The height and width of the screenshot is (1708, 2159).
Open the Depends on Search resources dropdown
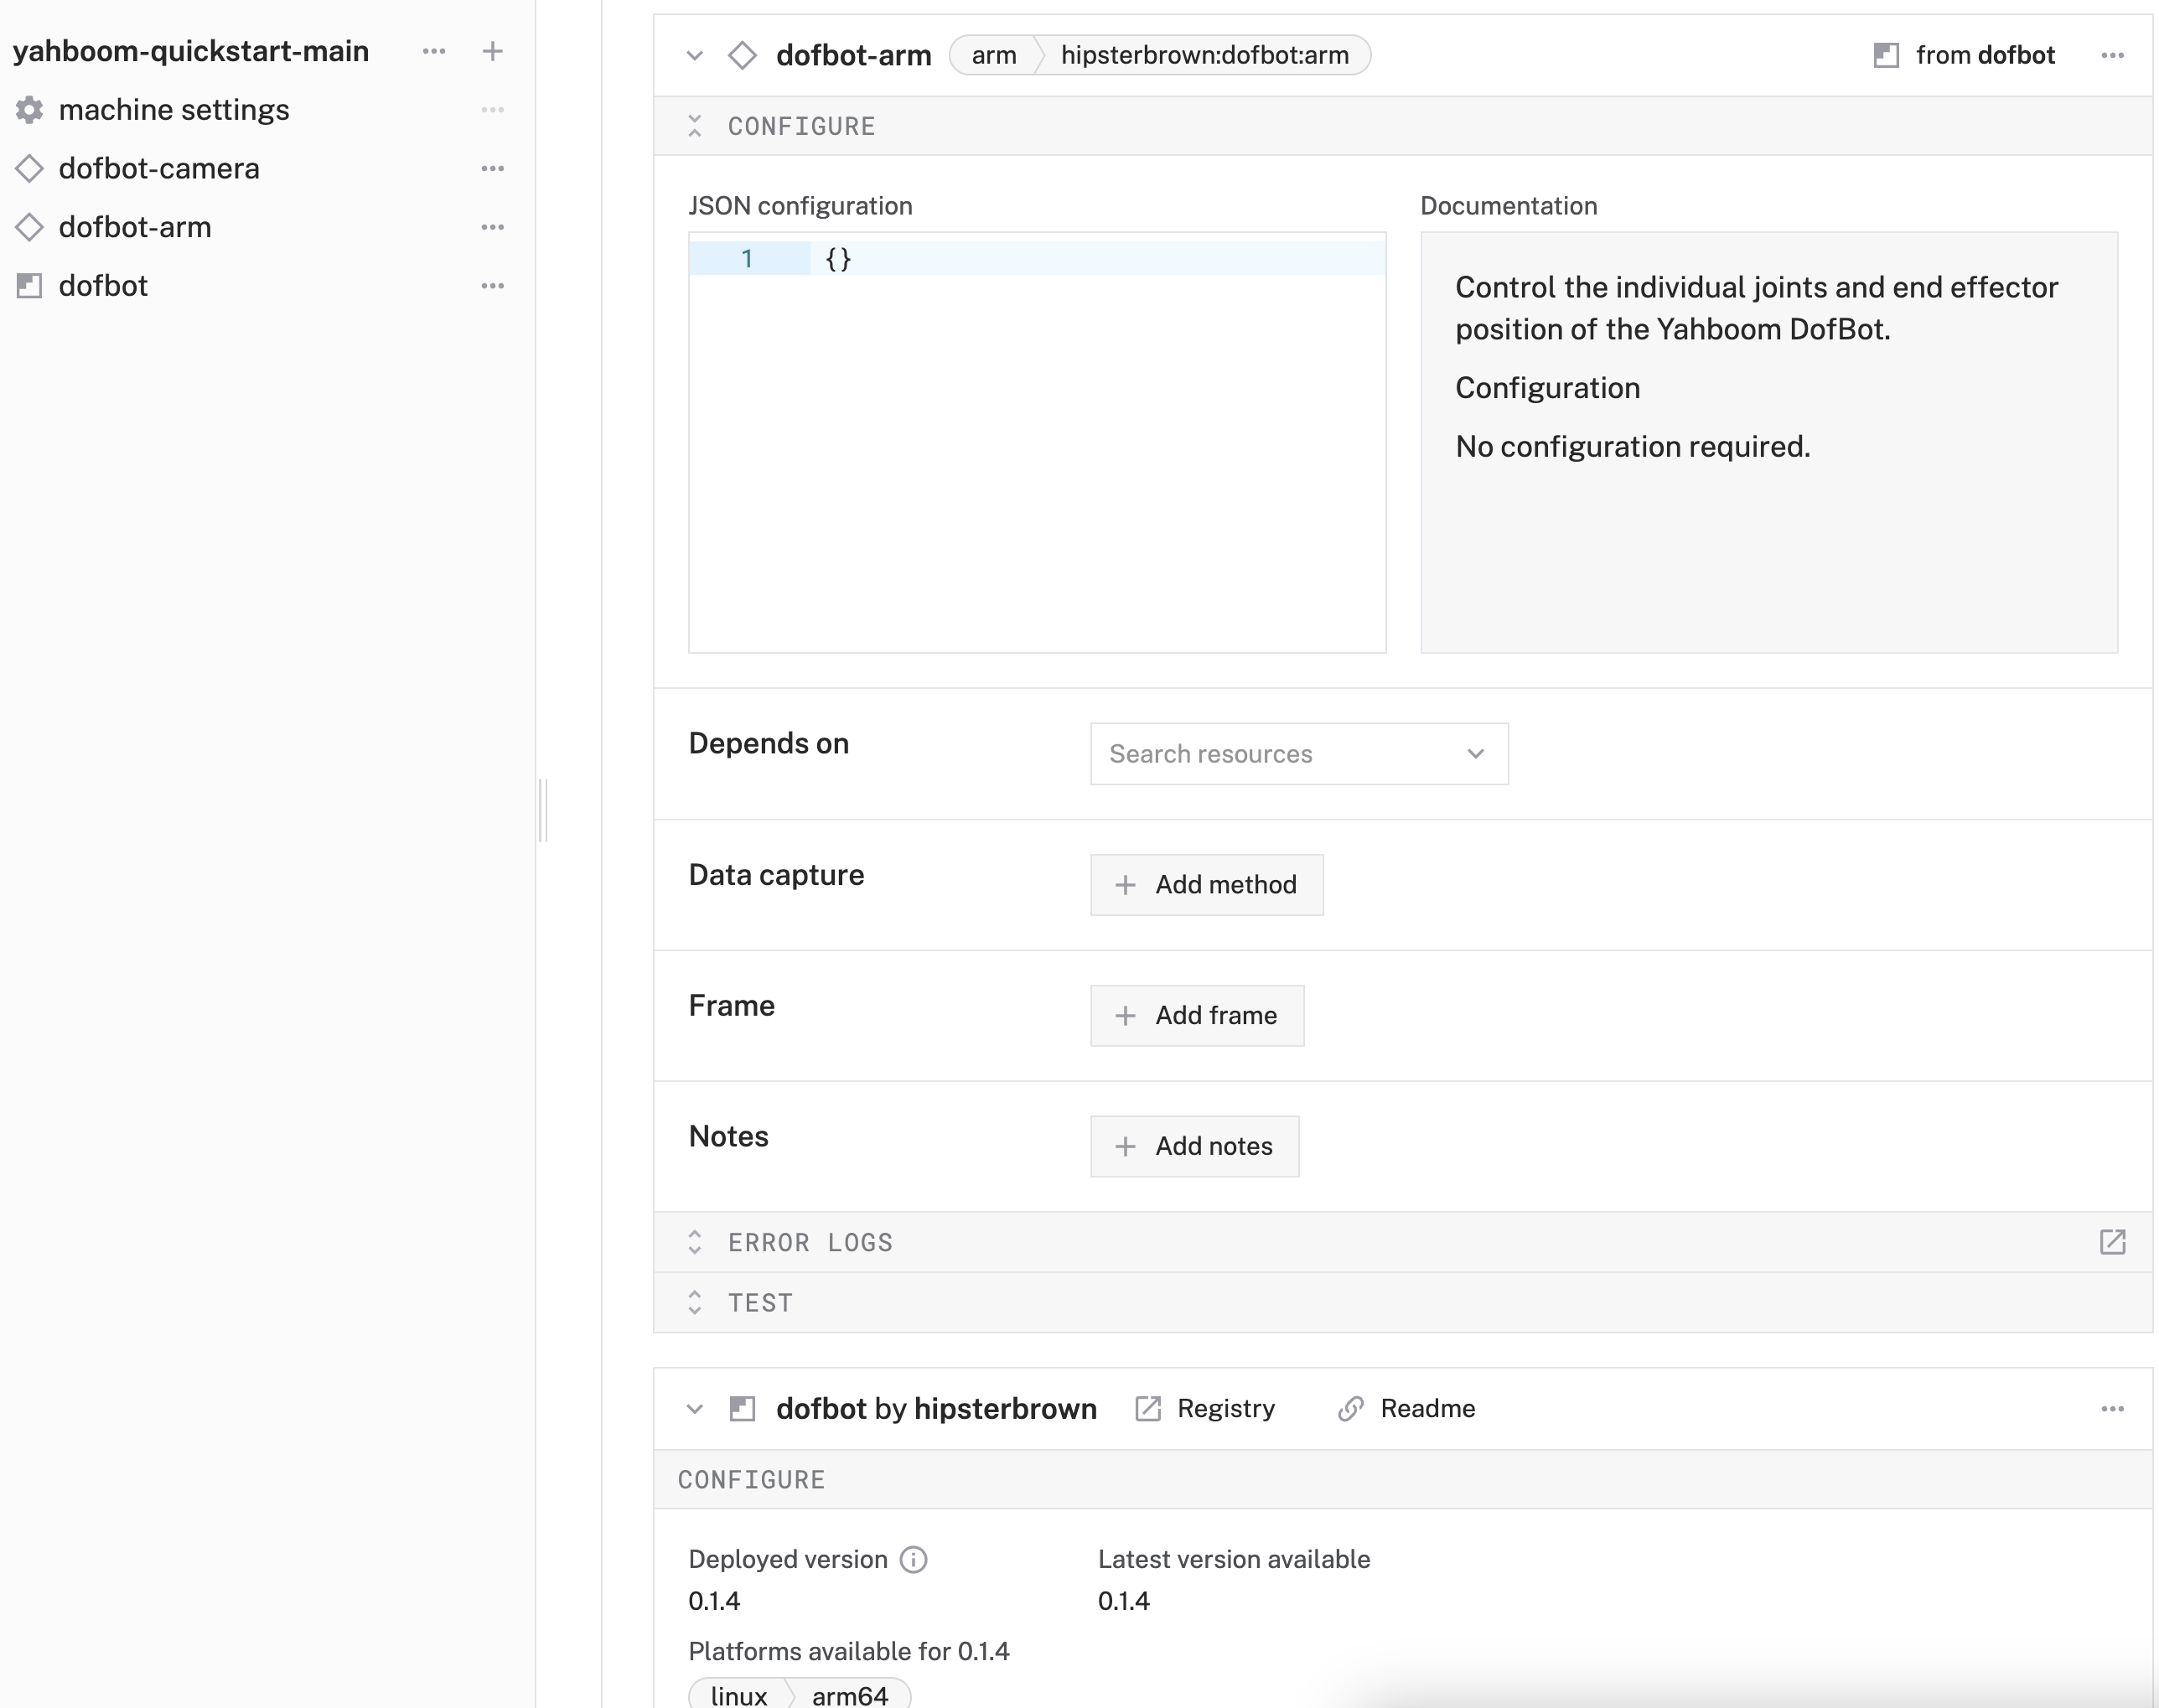click(1299, 754)
